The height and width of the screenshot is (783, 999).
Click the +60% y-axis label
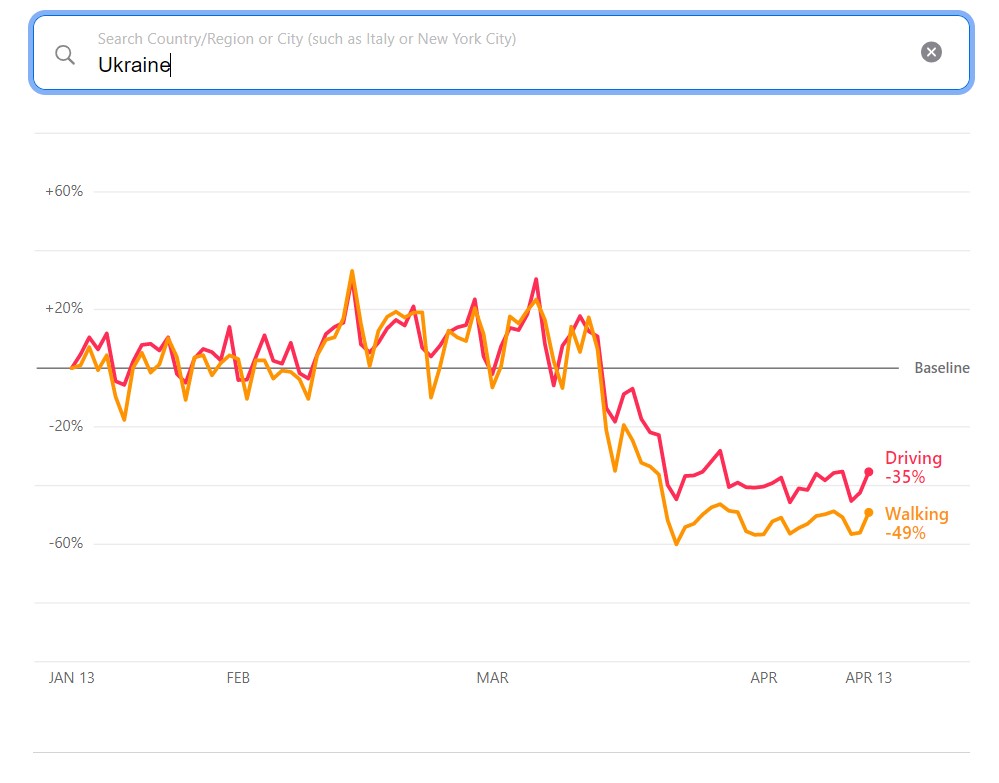pos(64,191)
